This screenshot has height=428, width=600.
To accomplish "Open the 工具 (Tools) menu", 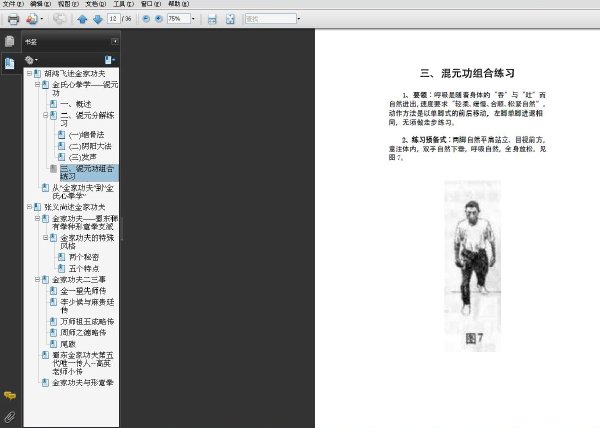I will pyautogui.click(x=123, y=4).
